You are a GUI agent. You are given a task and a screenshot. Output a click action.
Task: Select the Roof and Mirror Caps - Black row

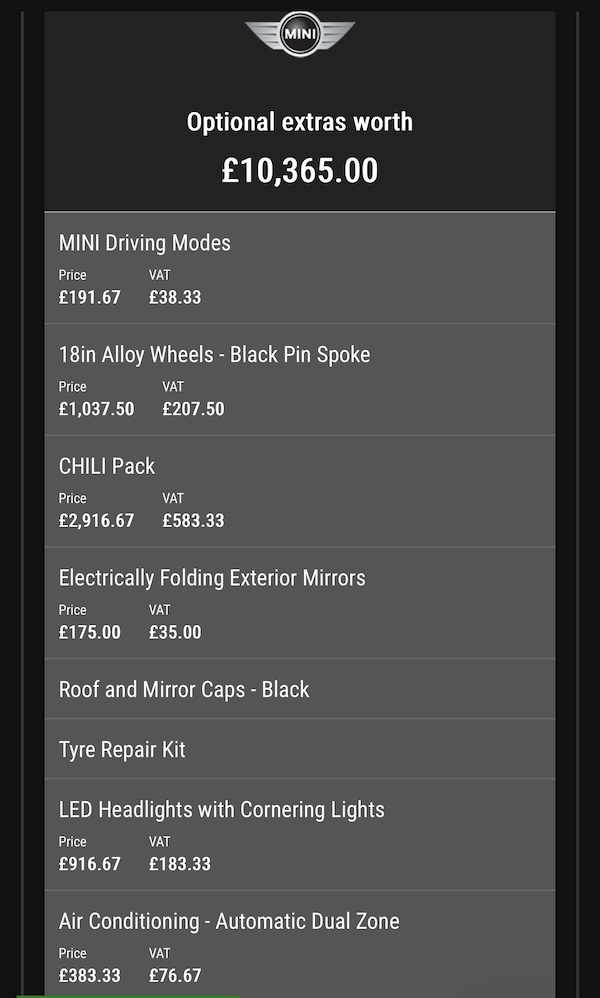coord(184,690)
